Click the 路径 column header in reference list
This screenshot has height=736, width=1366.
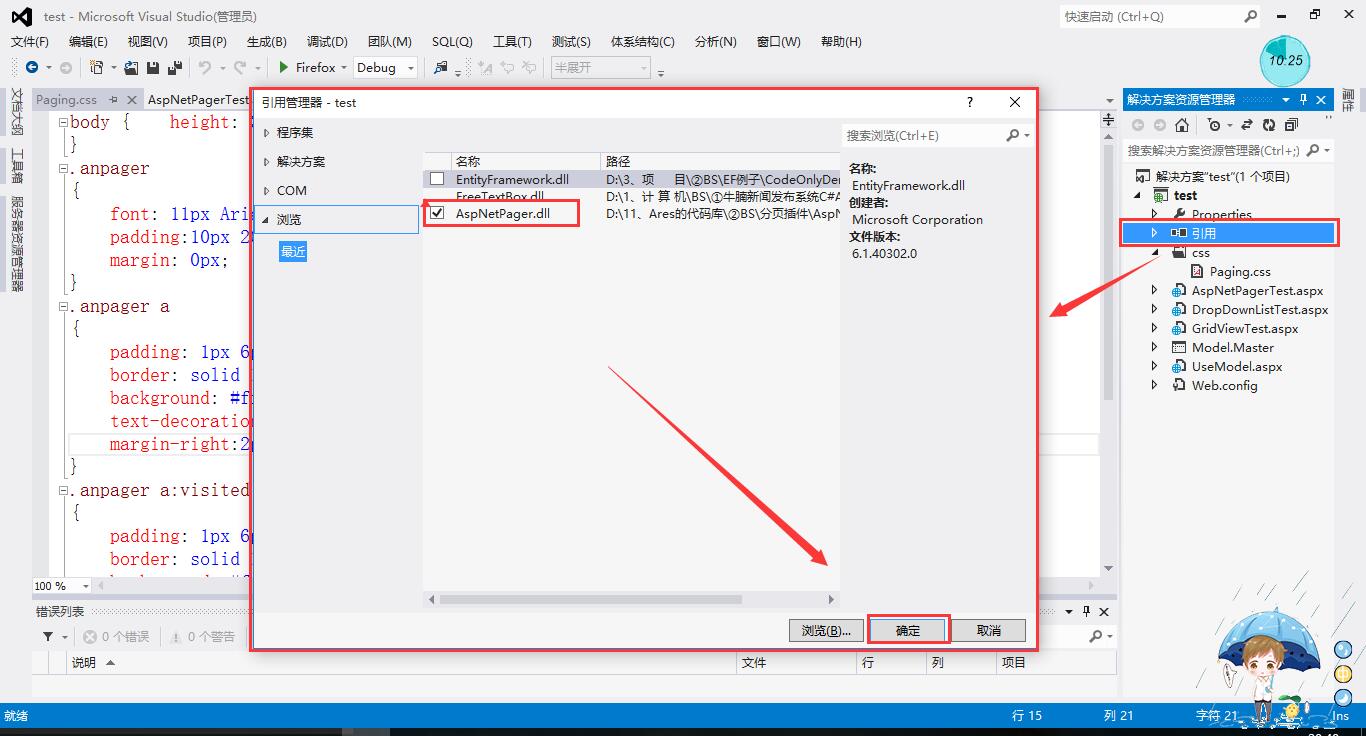coord(720,161)
